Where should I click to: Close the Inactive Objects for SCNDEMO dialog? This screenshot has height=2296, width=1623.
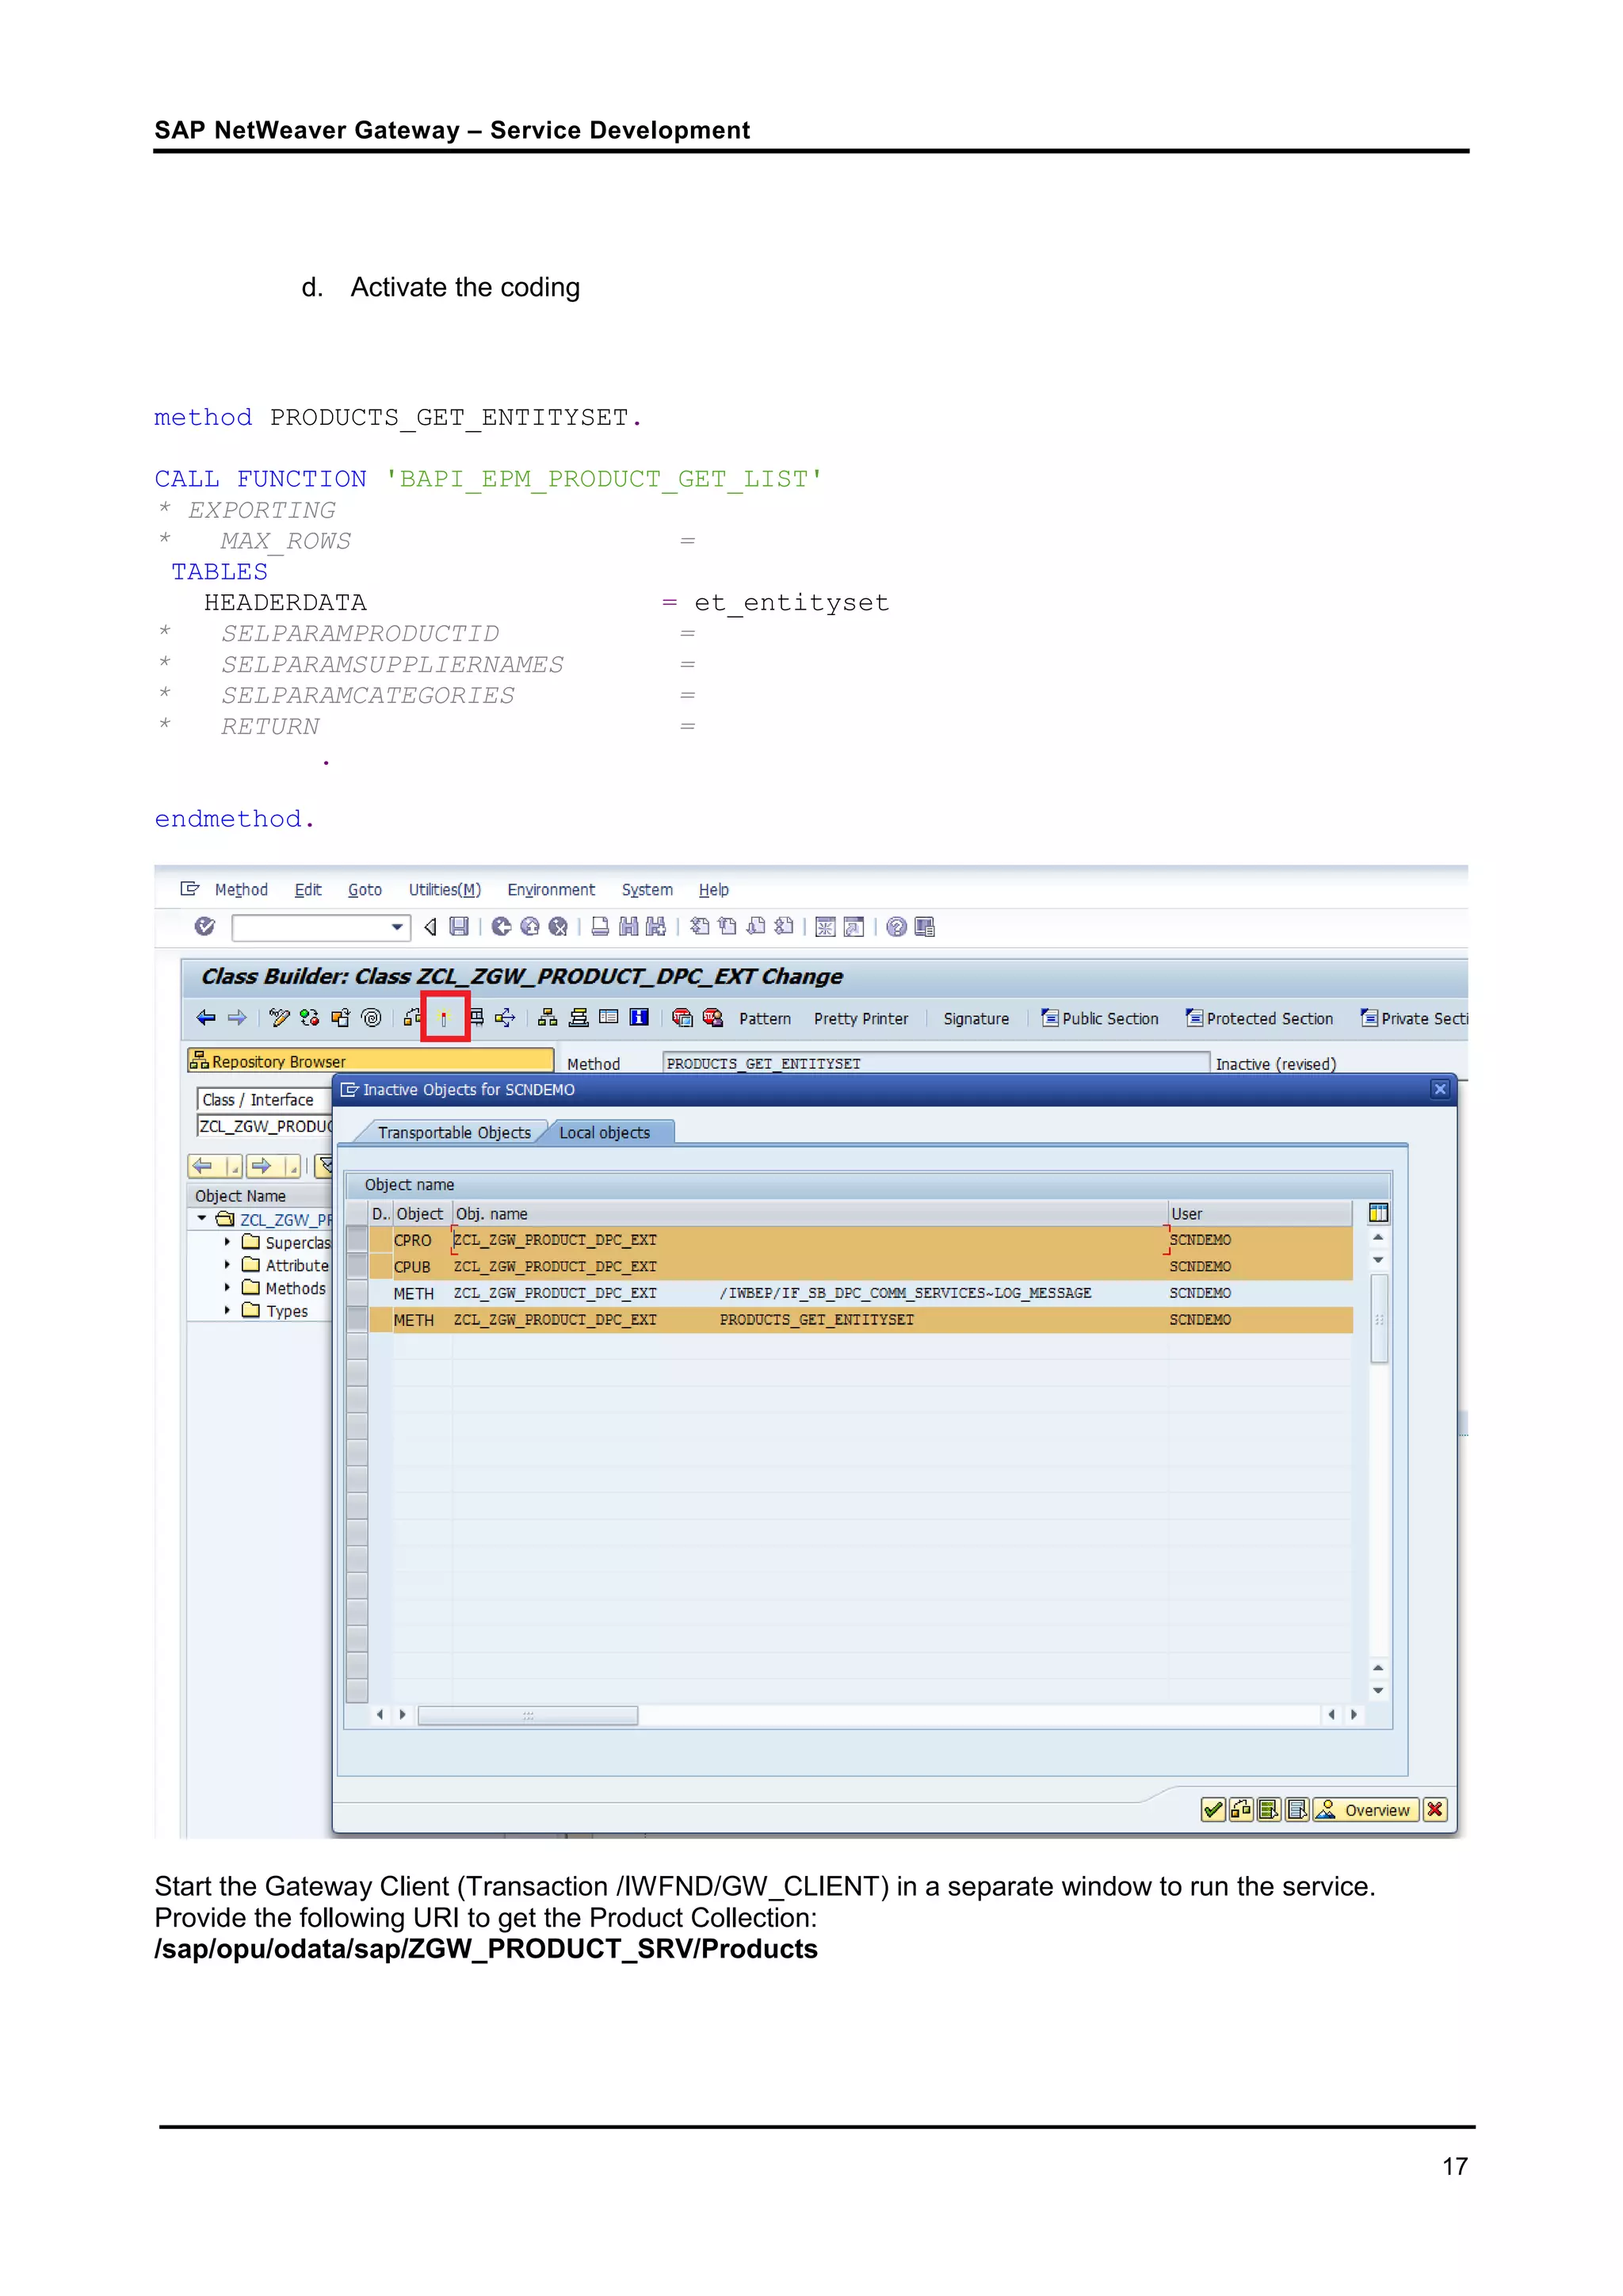click(x=1440, y=1090)
